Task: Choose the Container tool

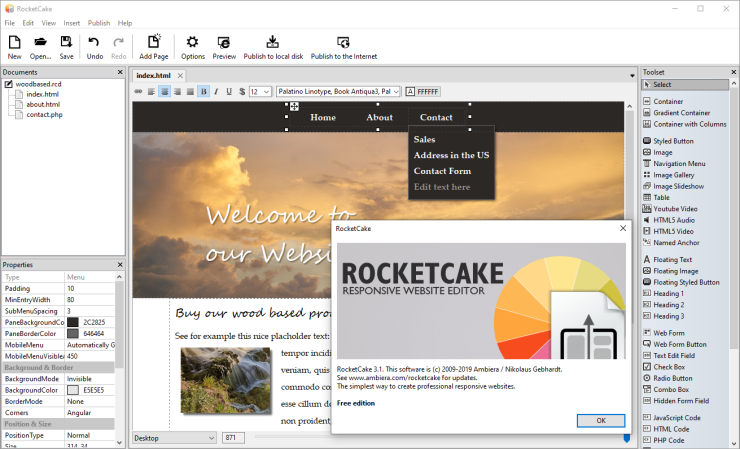Action: coord(668,102)
